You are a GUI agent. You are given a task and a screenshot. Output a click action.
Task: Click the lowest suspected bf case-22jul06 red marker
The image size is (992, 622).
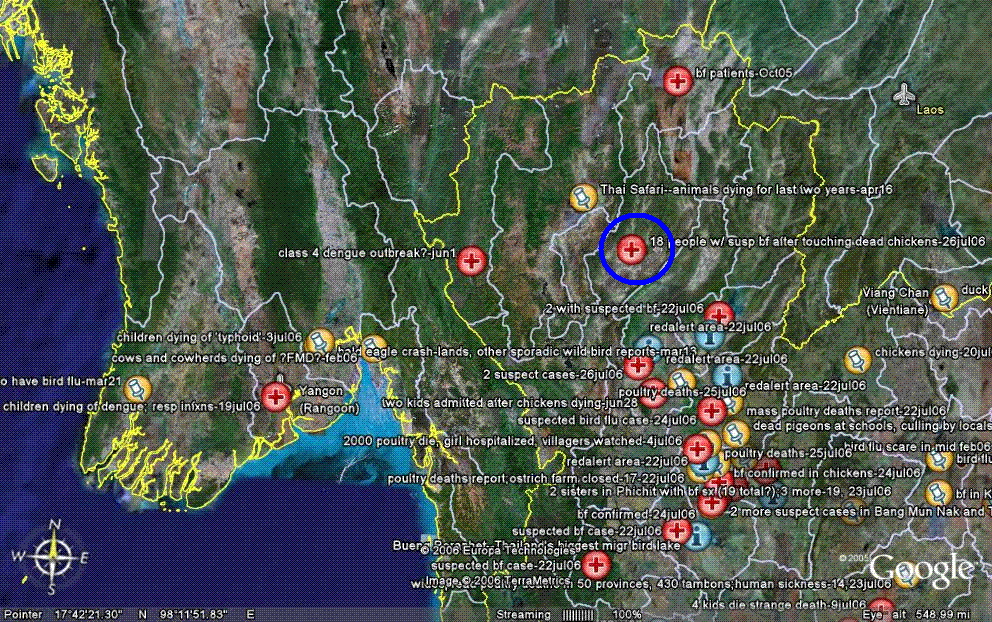[598, 565]
